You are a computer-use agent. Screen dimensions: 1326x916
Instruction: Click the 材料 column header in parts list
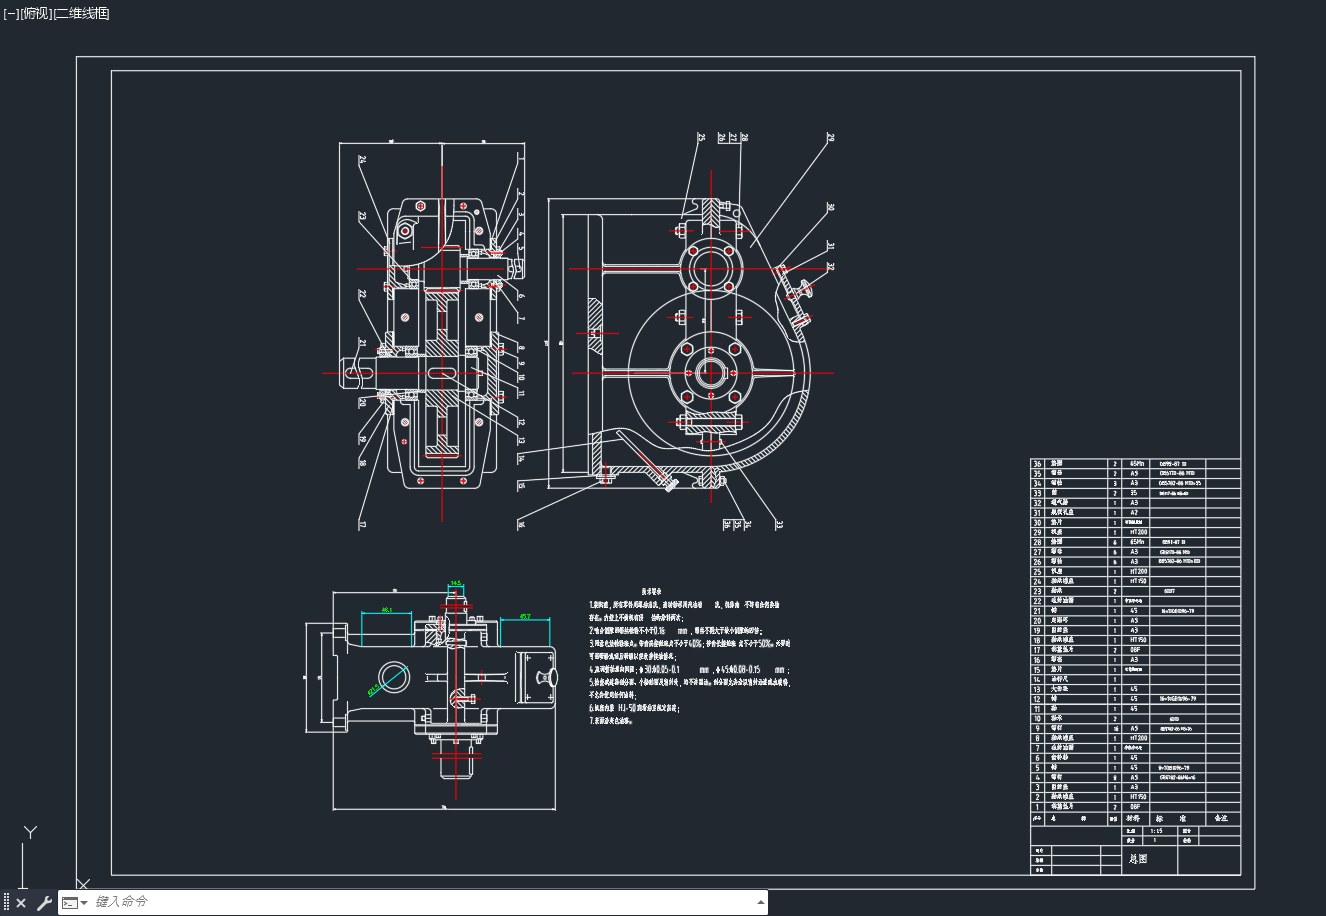pyautogui.click(x=1134, y=818)
